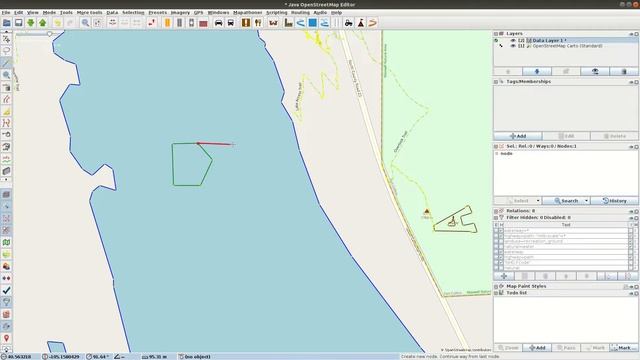Screen dimensions: 640x360
Task: Click the tractor preset toolbar icon
Action: 349,23
